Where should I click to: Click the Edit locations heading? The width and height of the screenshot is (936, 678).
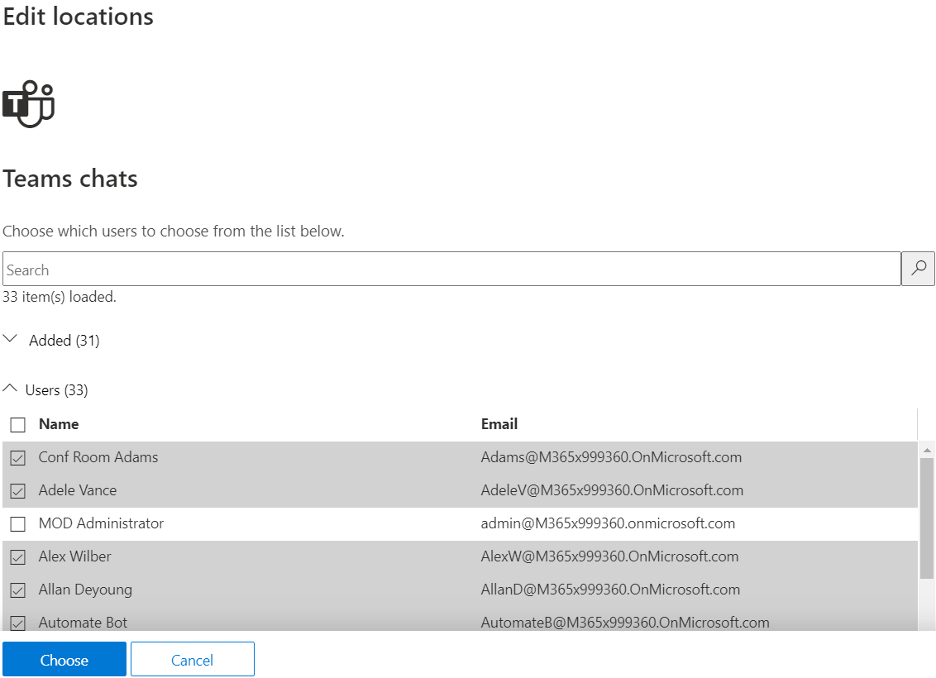78,17
